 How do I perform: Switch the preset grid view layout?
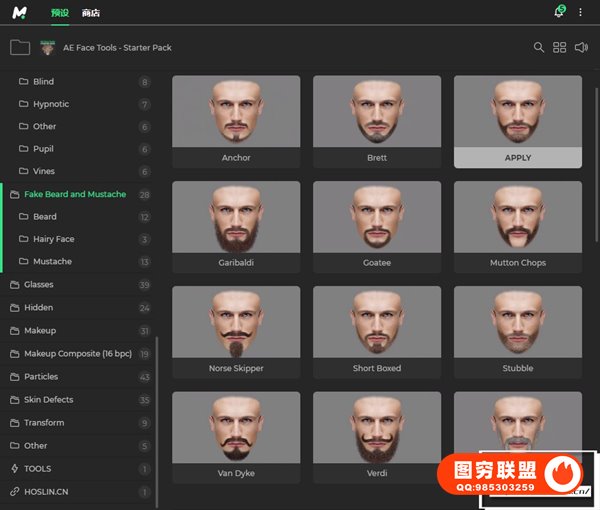click(x=560, y=47)
